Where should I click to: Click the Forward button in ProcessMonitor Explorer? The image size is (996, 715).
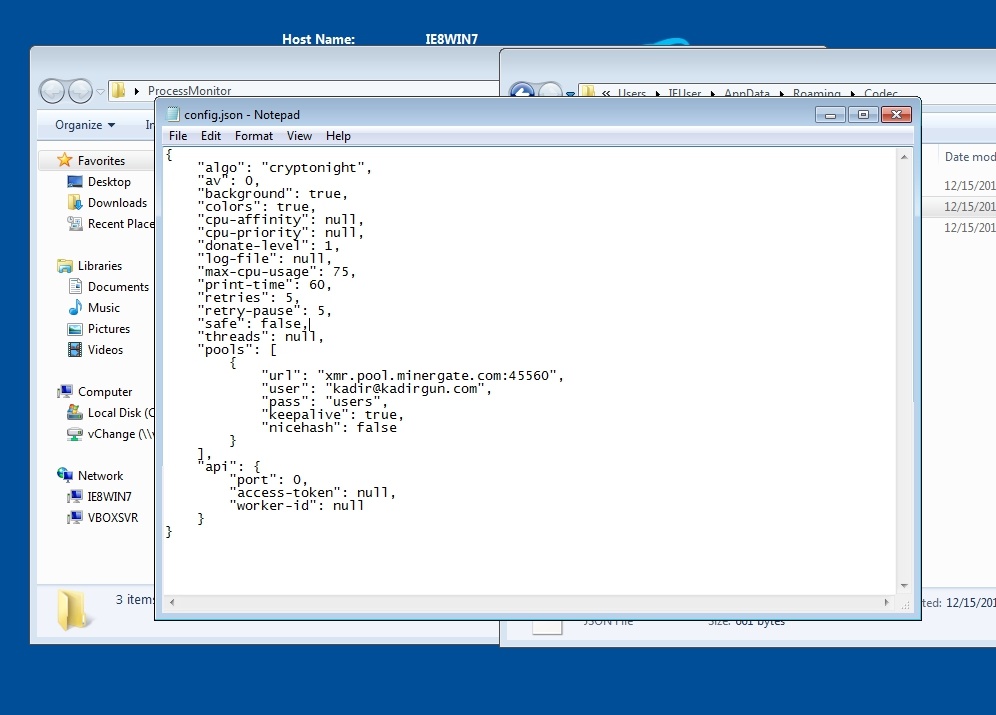pyautogui.click(x=80, y=91)
